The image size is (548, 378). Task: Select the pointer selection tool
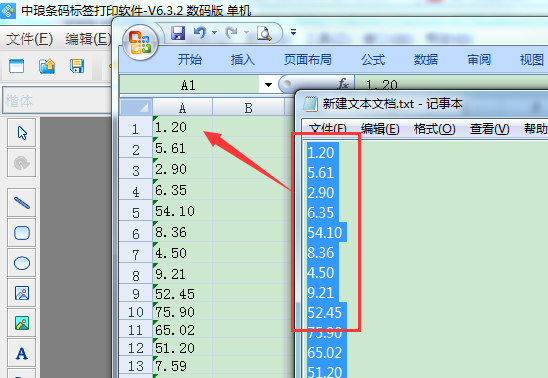point(22,133)
